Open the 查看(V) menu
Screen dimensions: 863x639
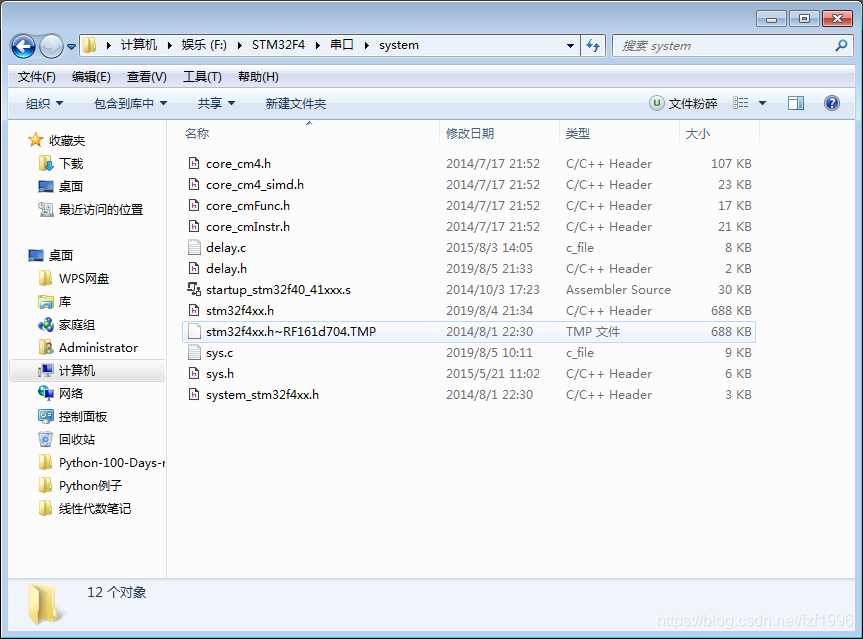[x=146, y=77]
